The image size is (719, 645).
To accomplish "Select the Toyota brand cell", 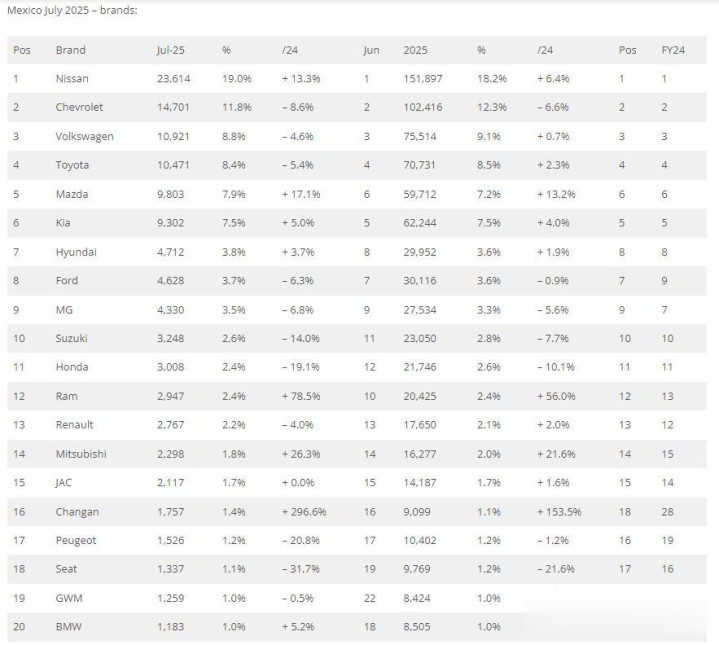I will click(72, 165).
